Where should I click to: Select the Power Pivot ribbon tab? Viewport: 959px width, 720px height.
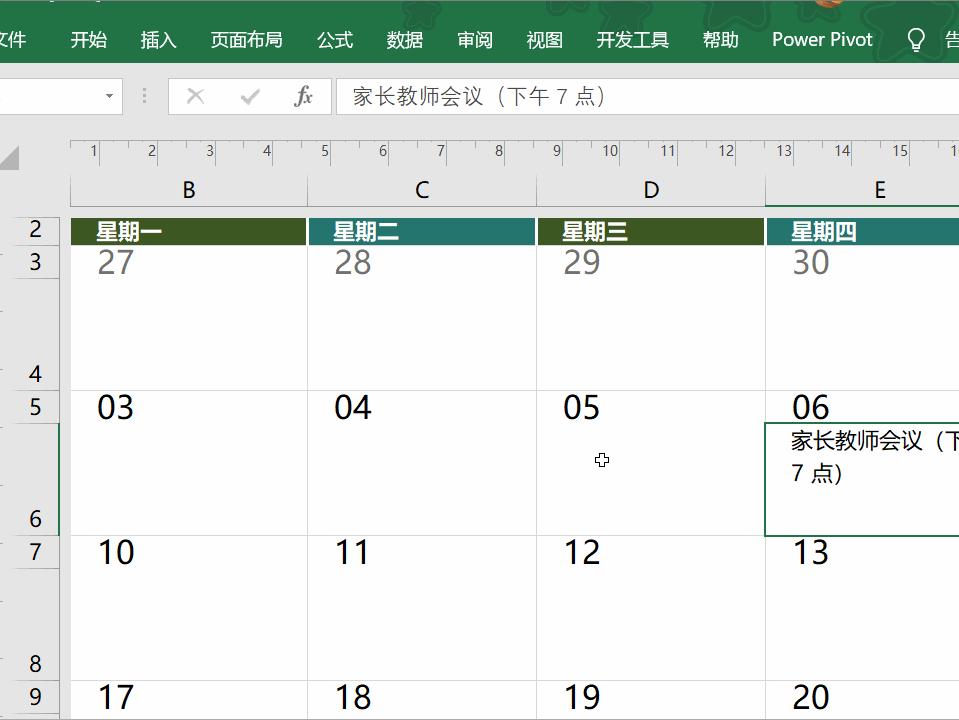point(822,39)
